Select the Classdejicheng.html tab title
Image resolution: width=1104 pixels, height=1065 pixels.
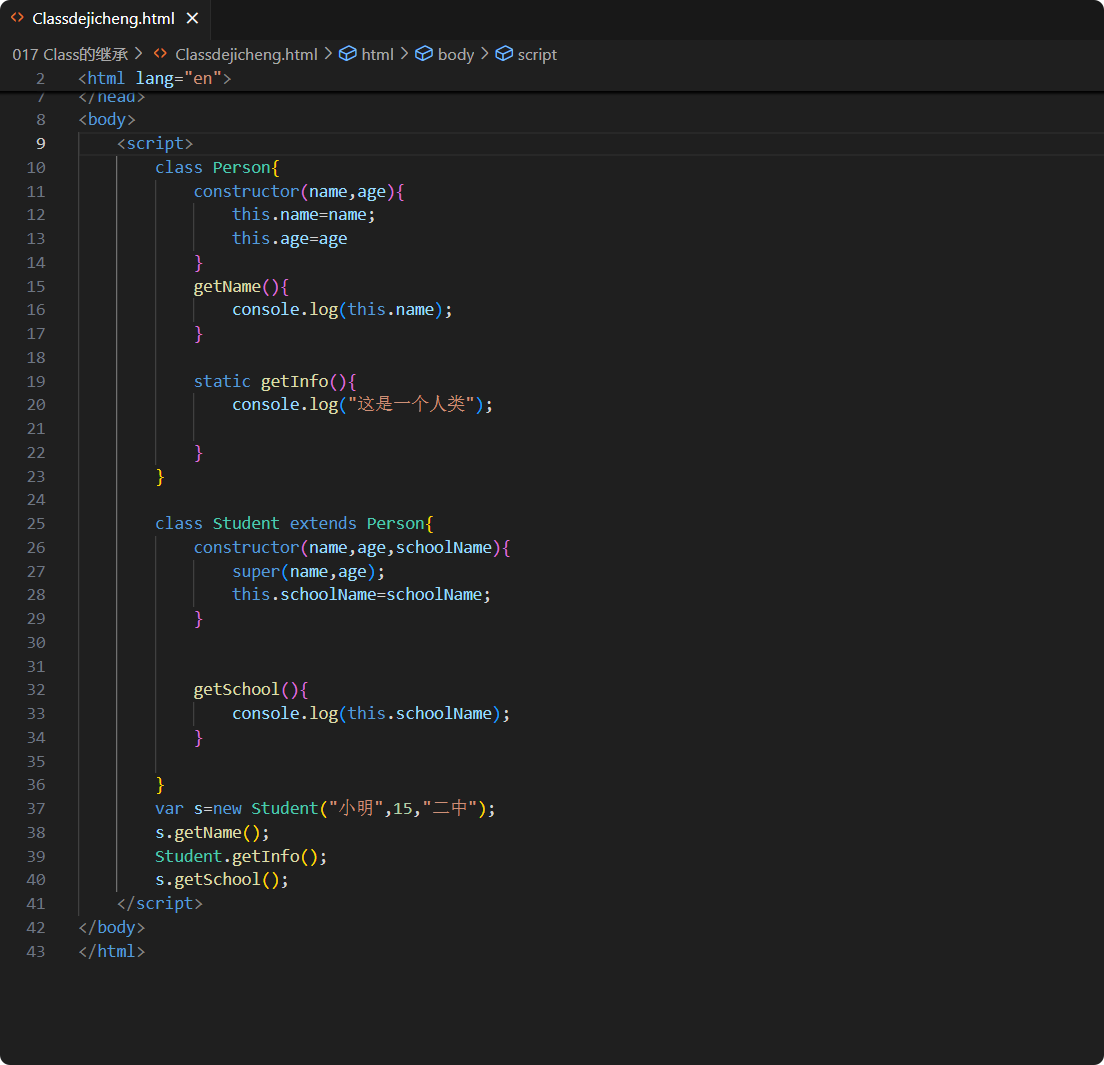click(x=103, y=19)
